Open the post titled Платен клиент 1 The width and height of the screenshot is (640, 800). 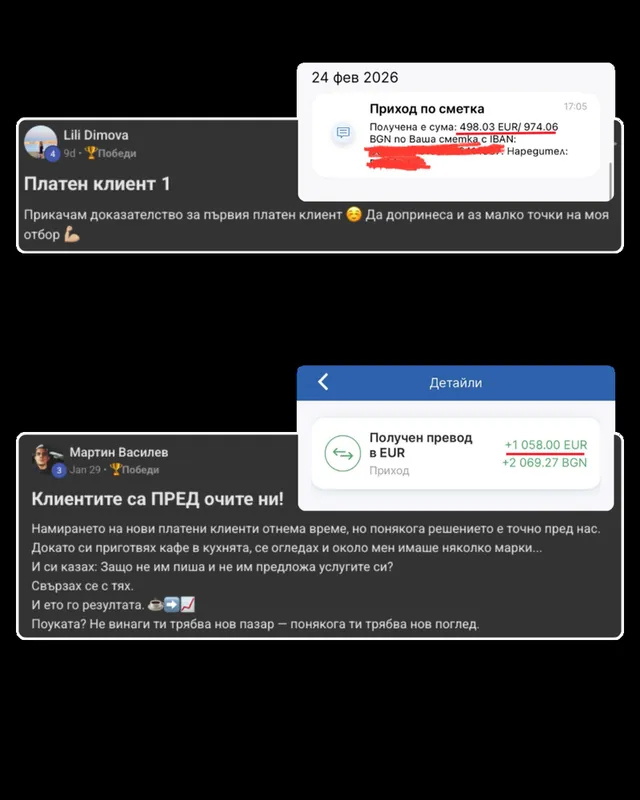(x=97, y=184)
